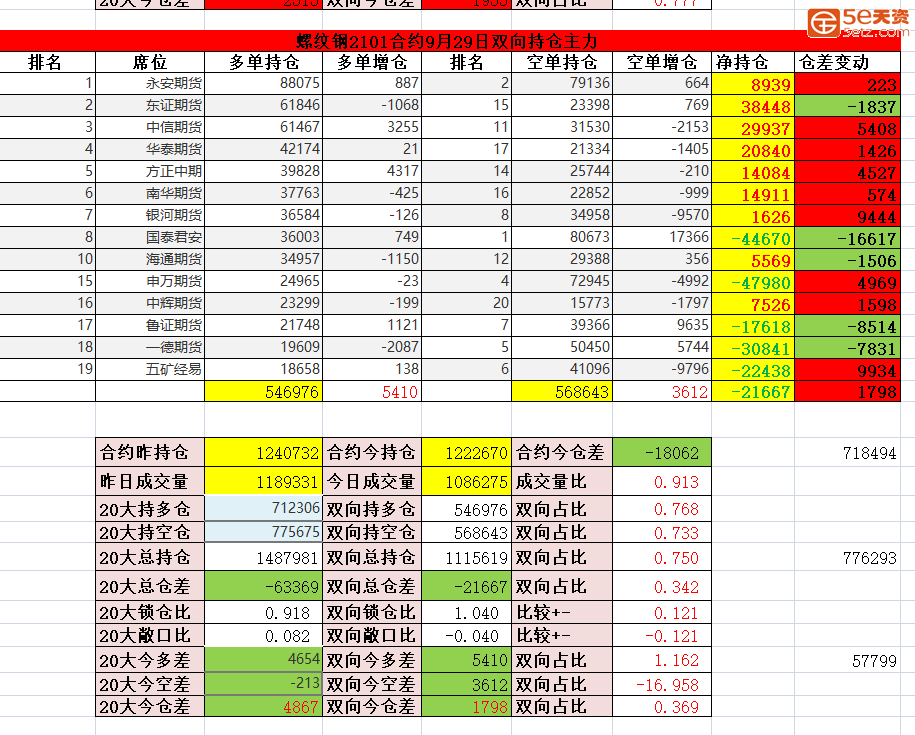Viewport: 915px width, 735px height.
Task: Click the 20大总持仓 value 1487981
Action: coord(264,557)
